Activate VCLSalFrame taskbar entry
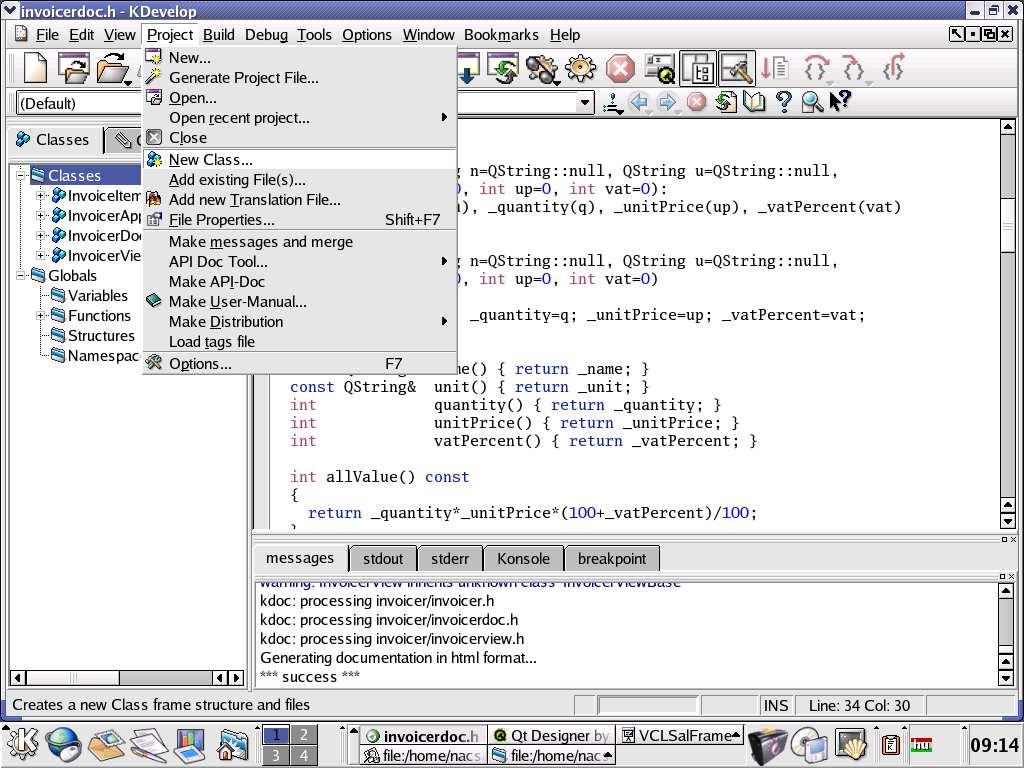Image resolution: width=1024 pixels, height=768 pixels. 679,735
